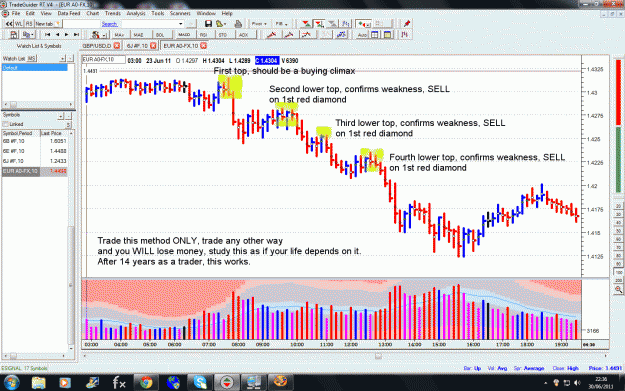Click the red-green vertical strength meter
This screenshot has width=625, height=391.
pyautogui.click(x=618, y=127)
